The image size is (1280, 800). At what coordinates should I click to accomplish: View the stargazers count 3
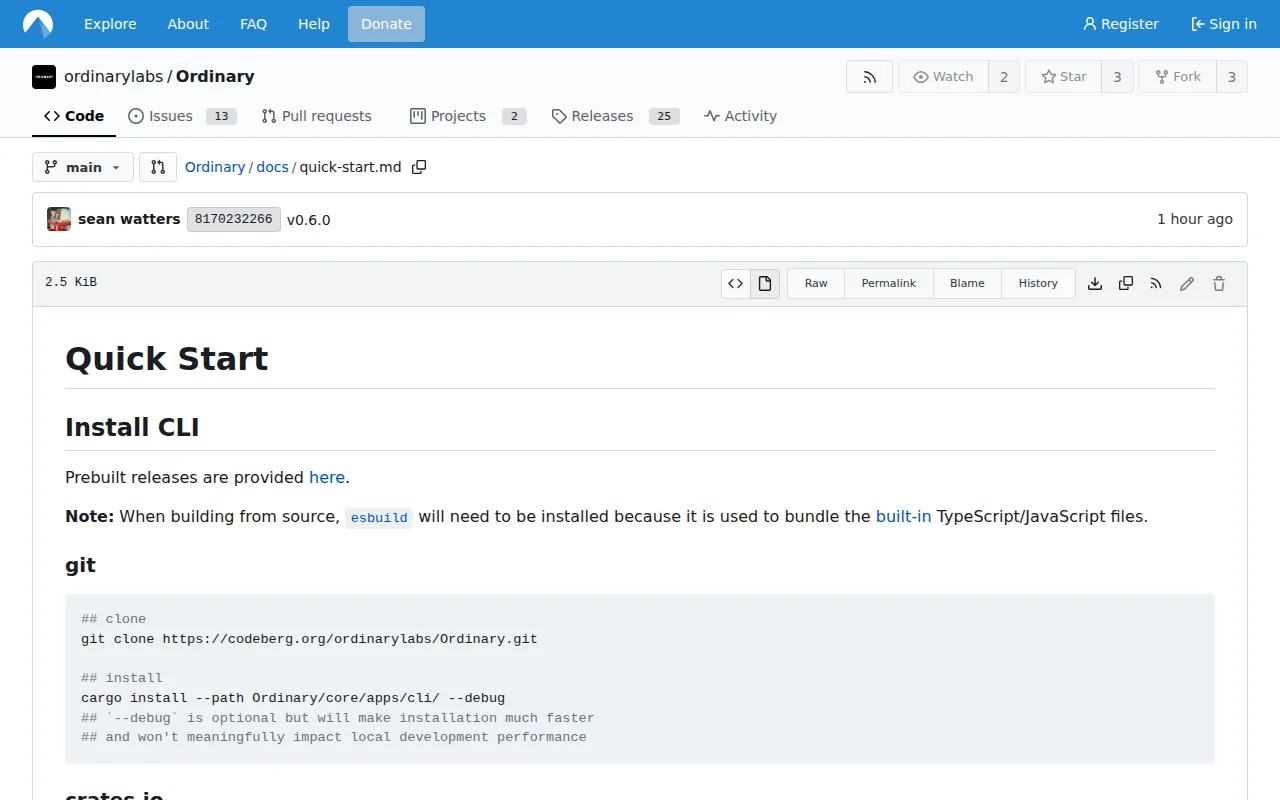[1117, 77]
